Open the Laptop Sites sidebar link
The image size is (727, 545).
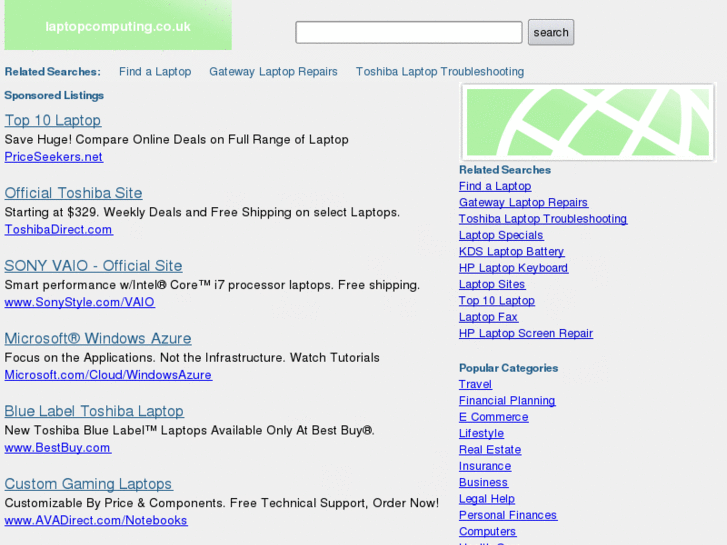pyautogui.click(x=492, y=284)
